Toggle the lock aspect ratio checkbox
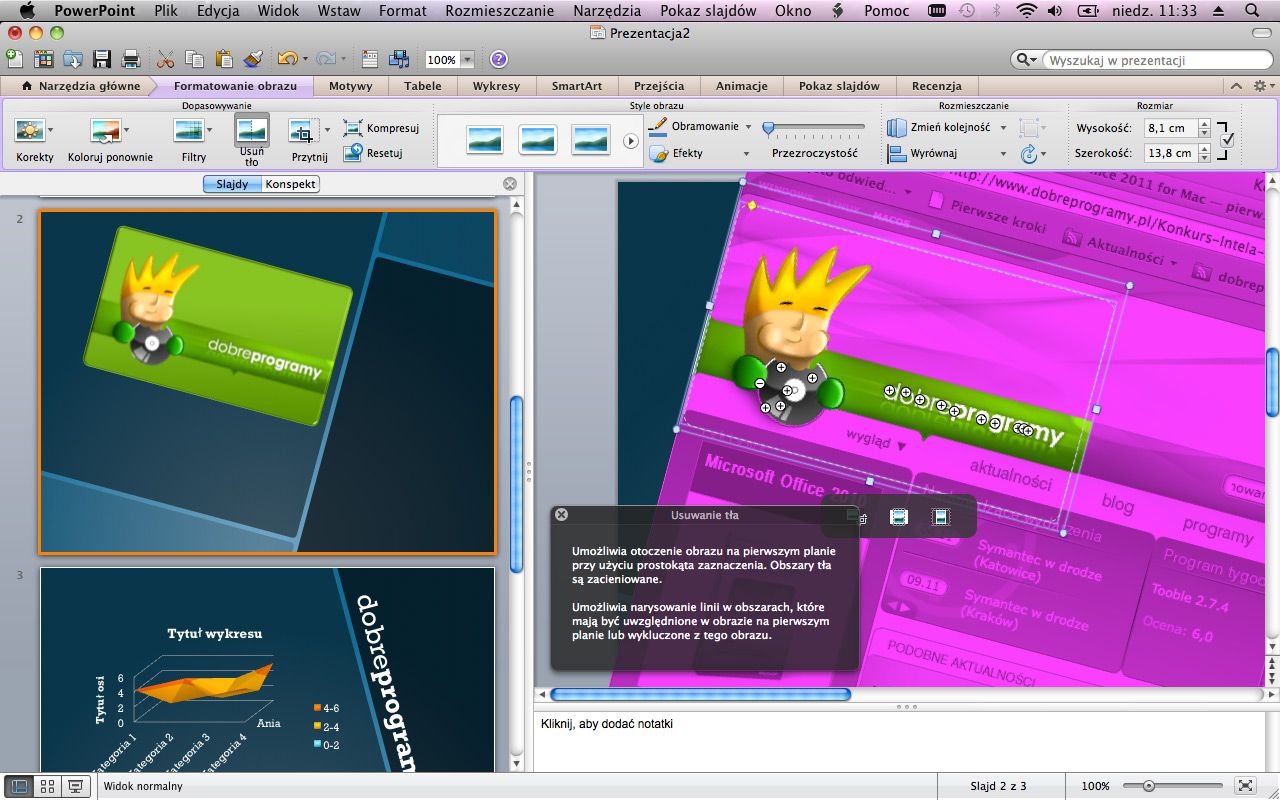This screenshot has height=800, width=1280. click(1228, 140)
